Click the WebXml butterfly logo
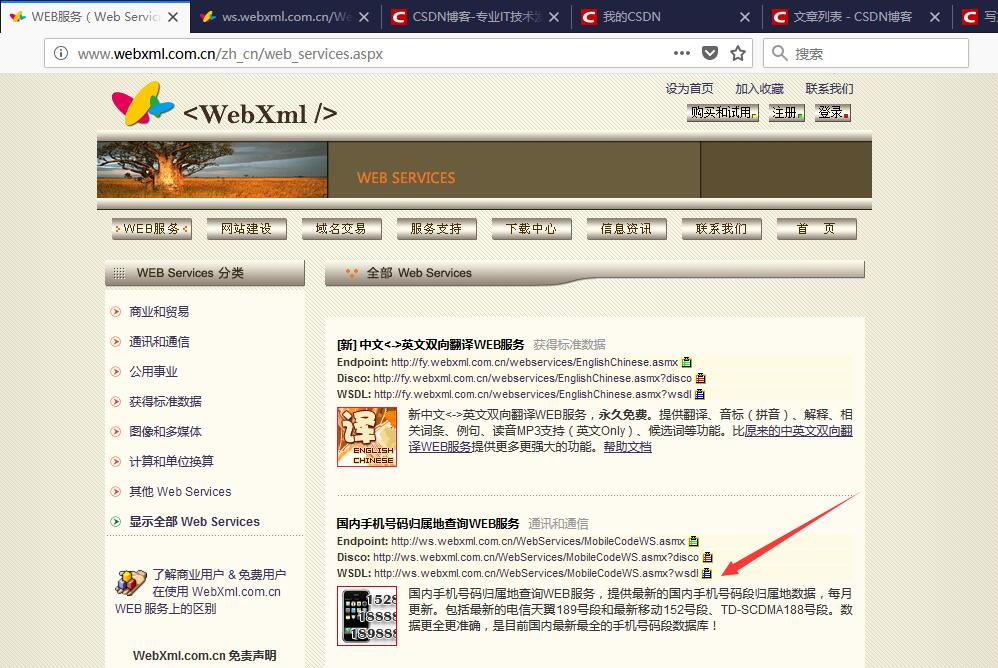Viewport: 998px width, 668px height. 142,103
